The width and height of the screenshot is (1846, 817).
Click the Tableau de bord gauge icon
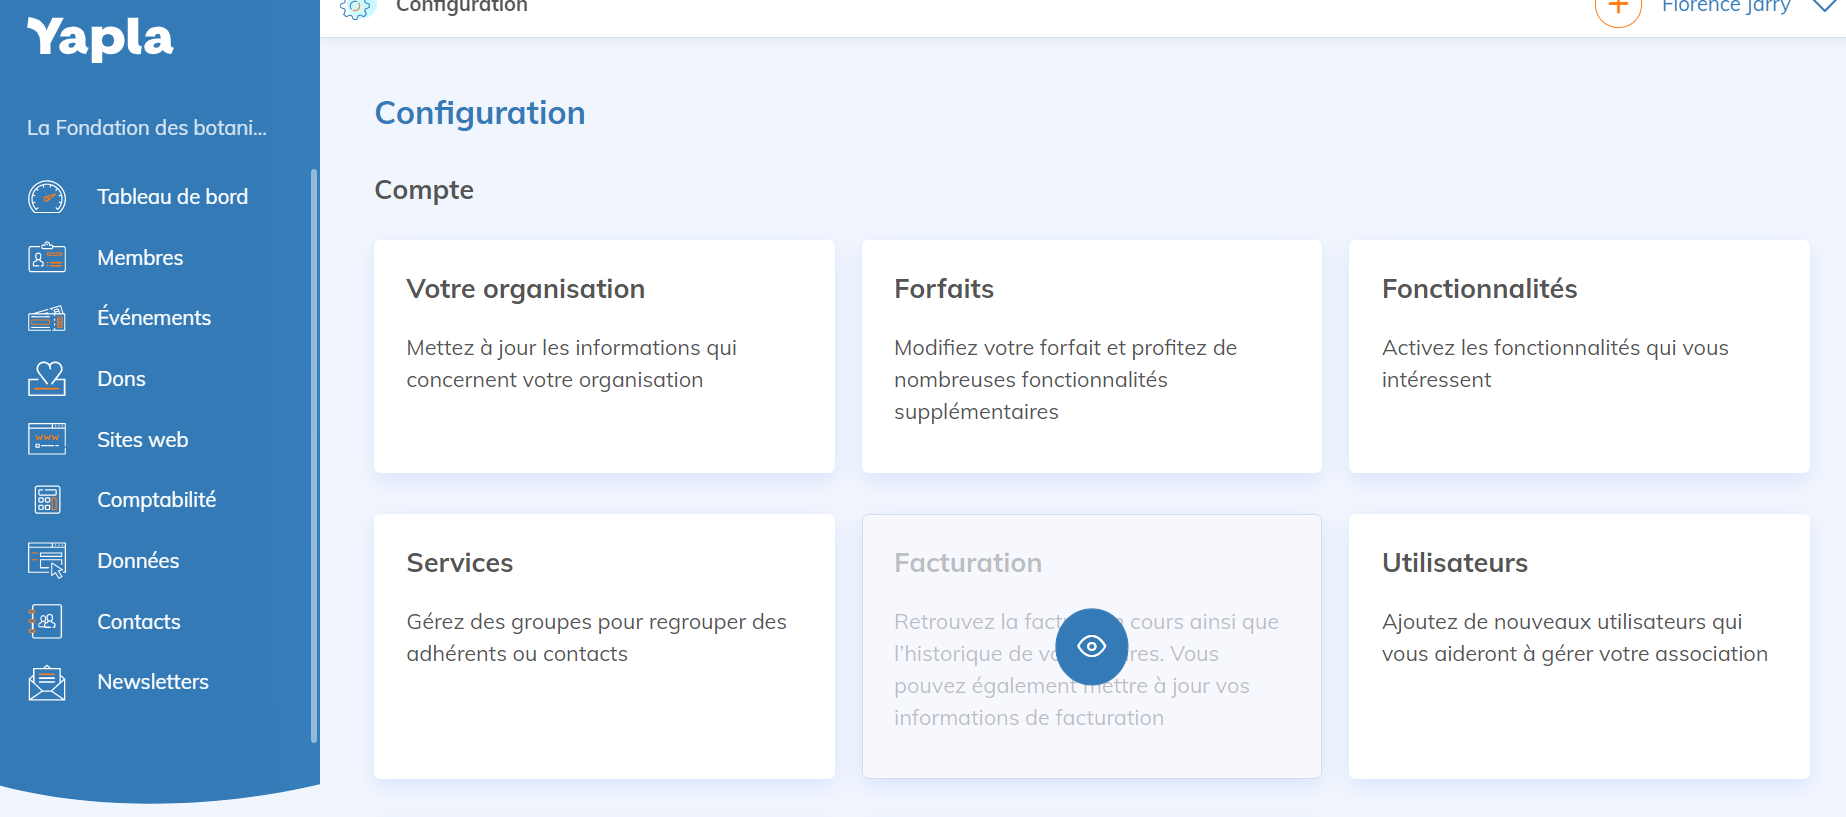(x=47, y=197)
